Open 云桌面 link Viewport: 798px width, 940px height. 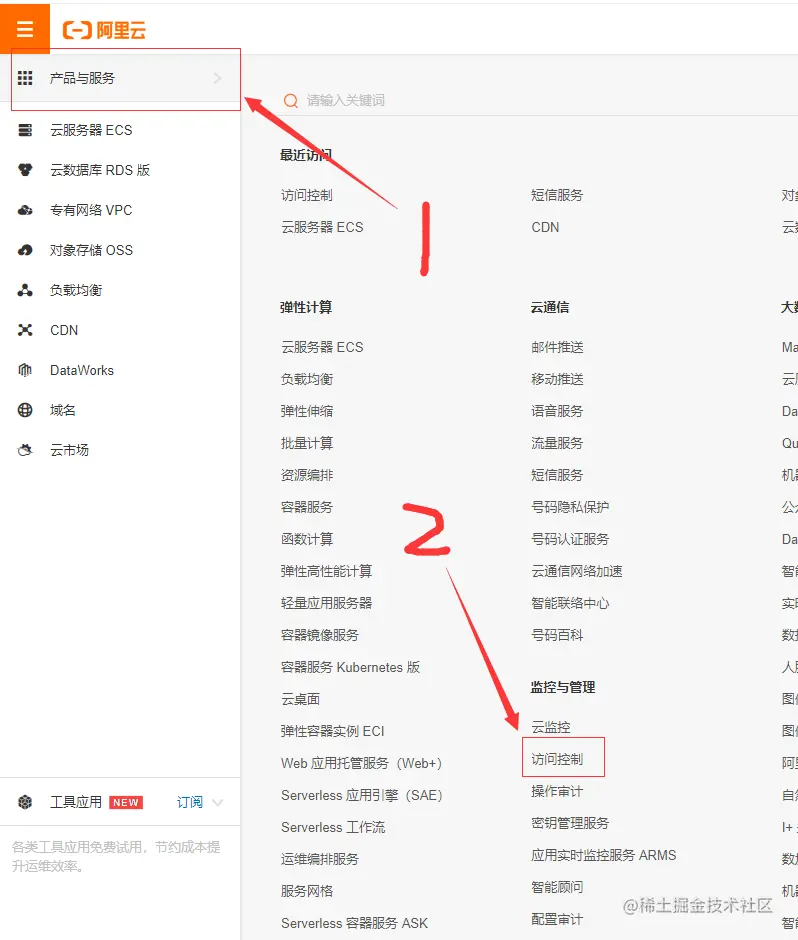[300, 699]
